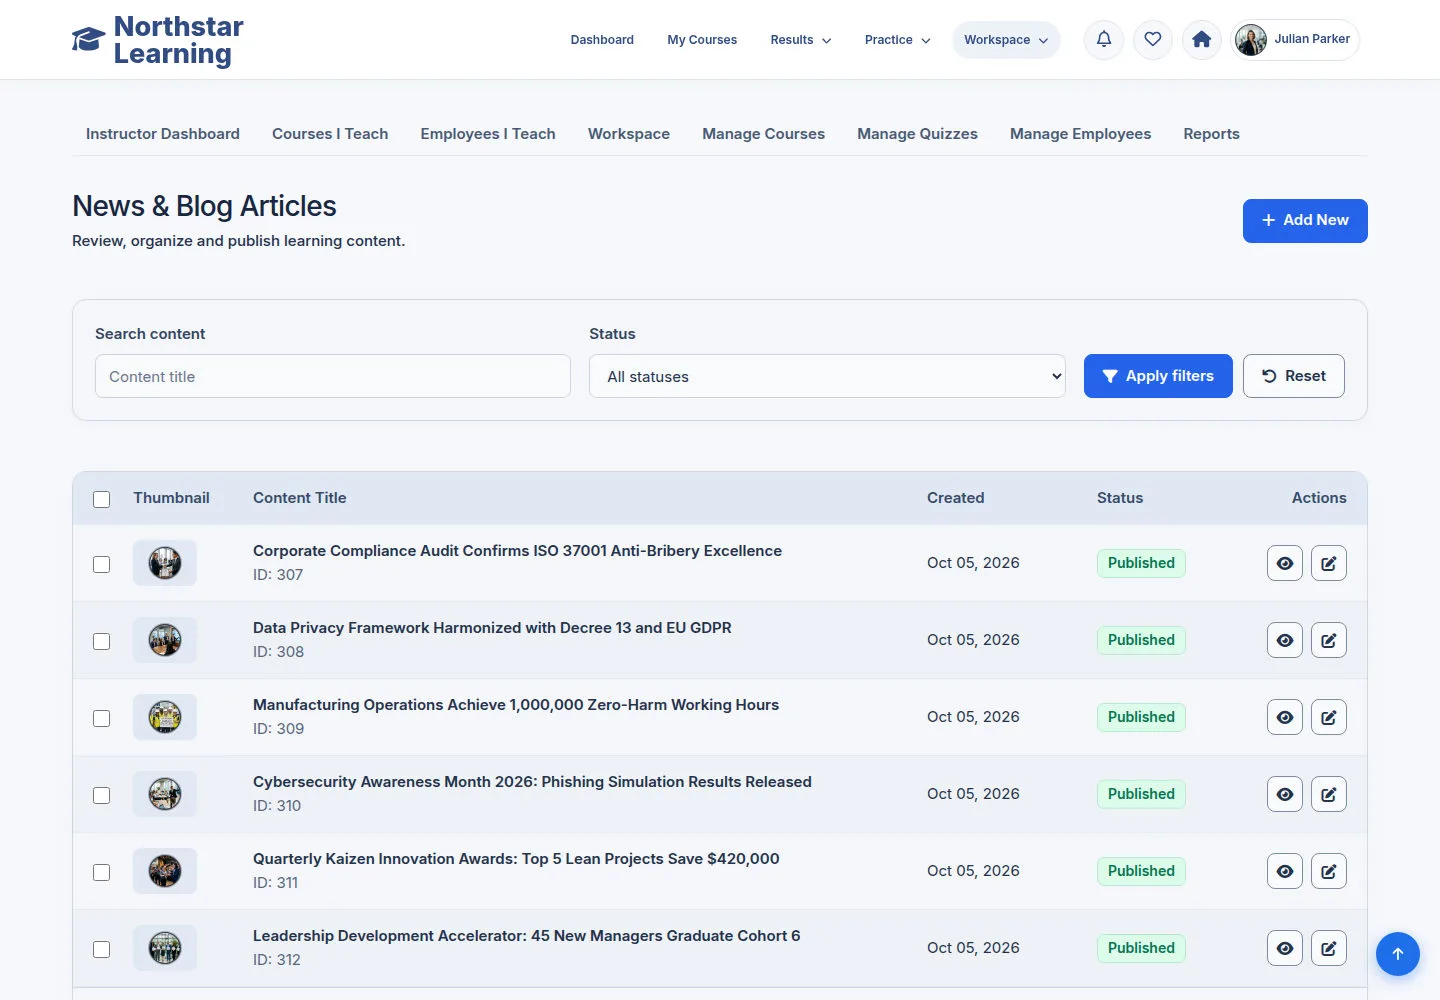The image size is (1440, 1000).
Task: Reset the search filters
Action: (1294, 376)
